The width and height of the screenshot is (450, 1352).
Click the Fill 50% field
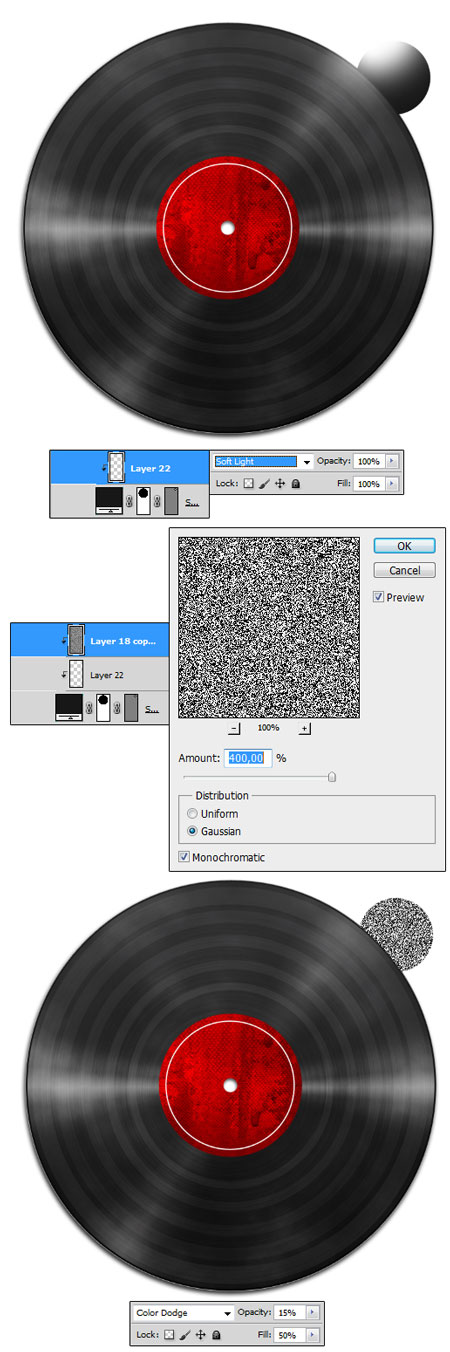point(291,1334)
